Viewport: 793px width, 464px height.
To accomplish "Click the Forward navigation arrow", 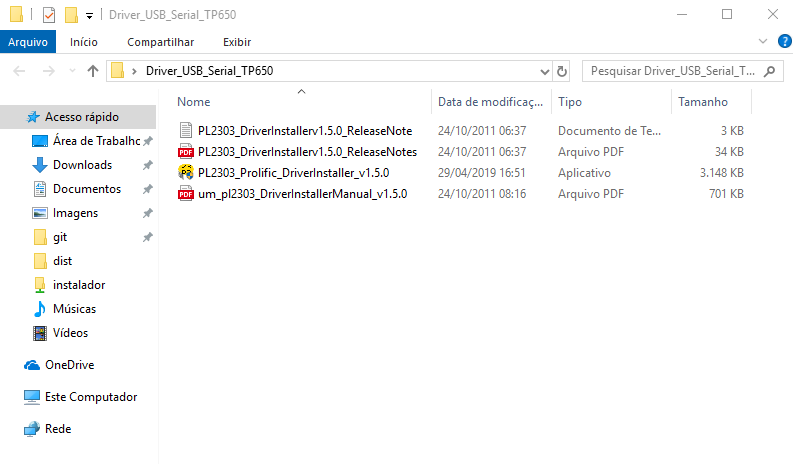I will (49, 71).
